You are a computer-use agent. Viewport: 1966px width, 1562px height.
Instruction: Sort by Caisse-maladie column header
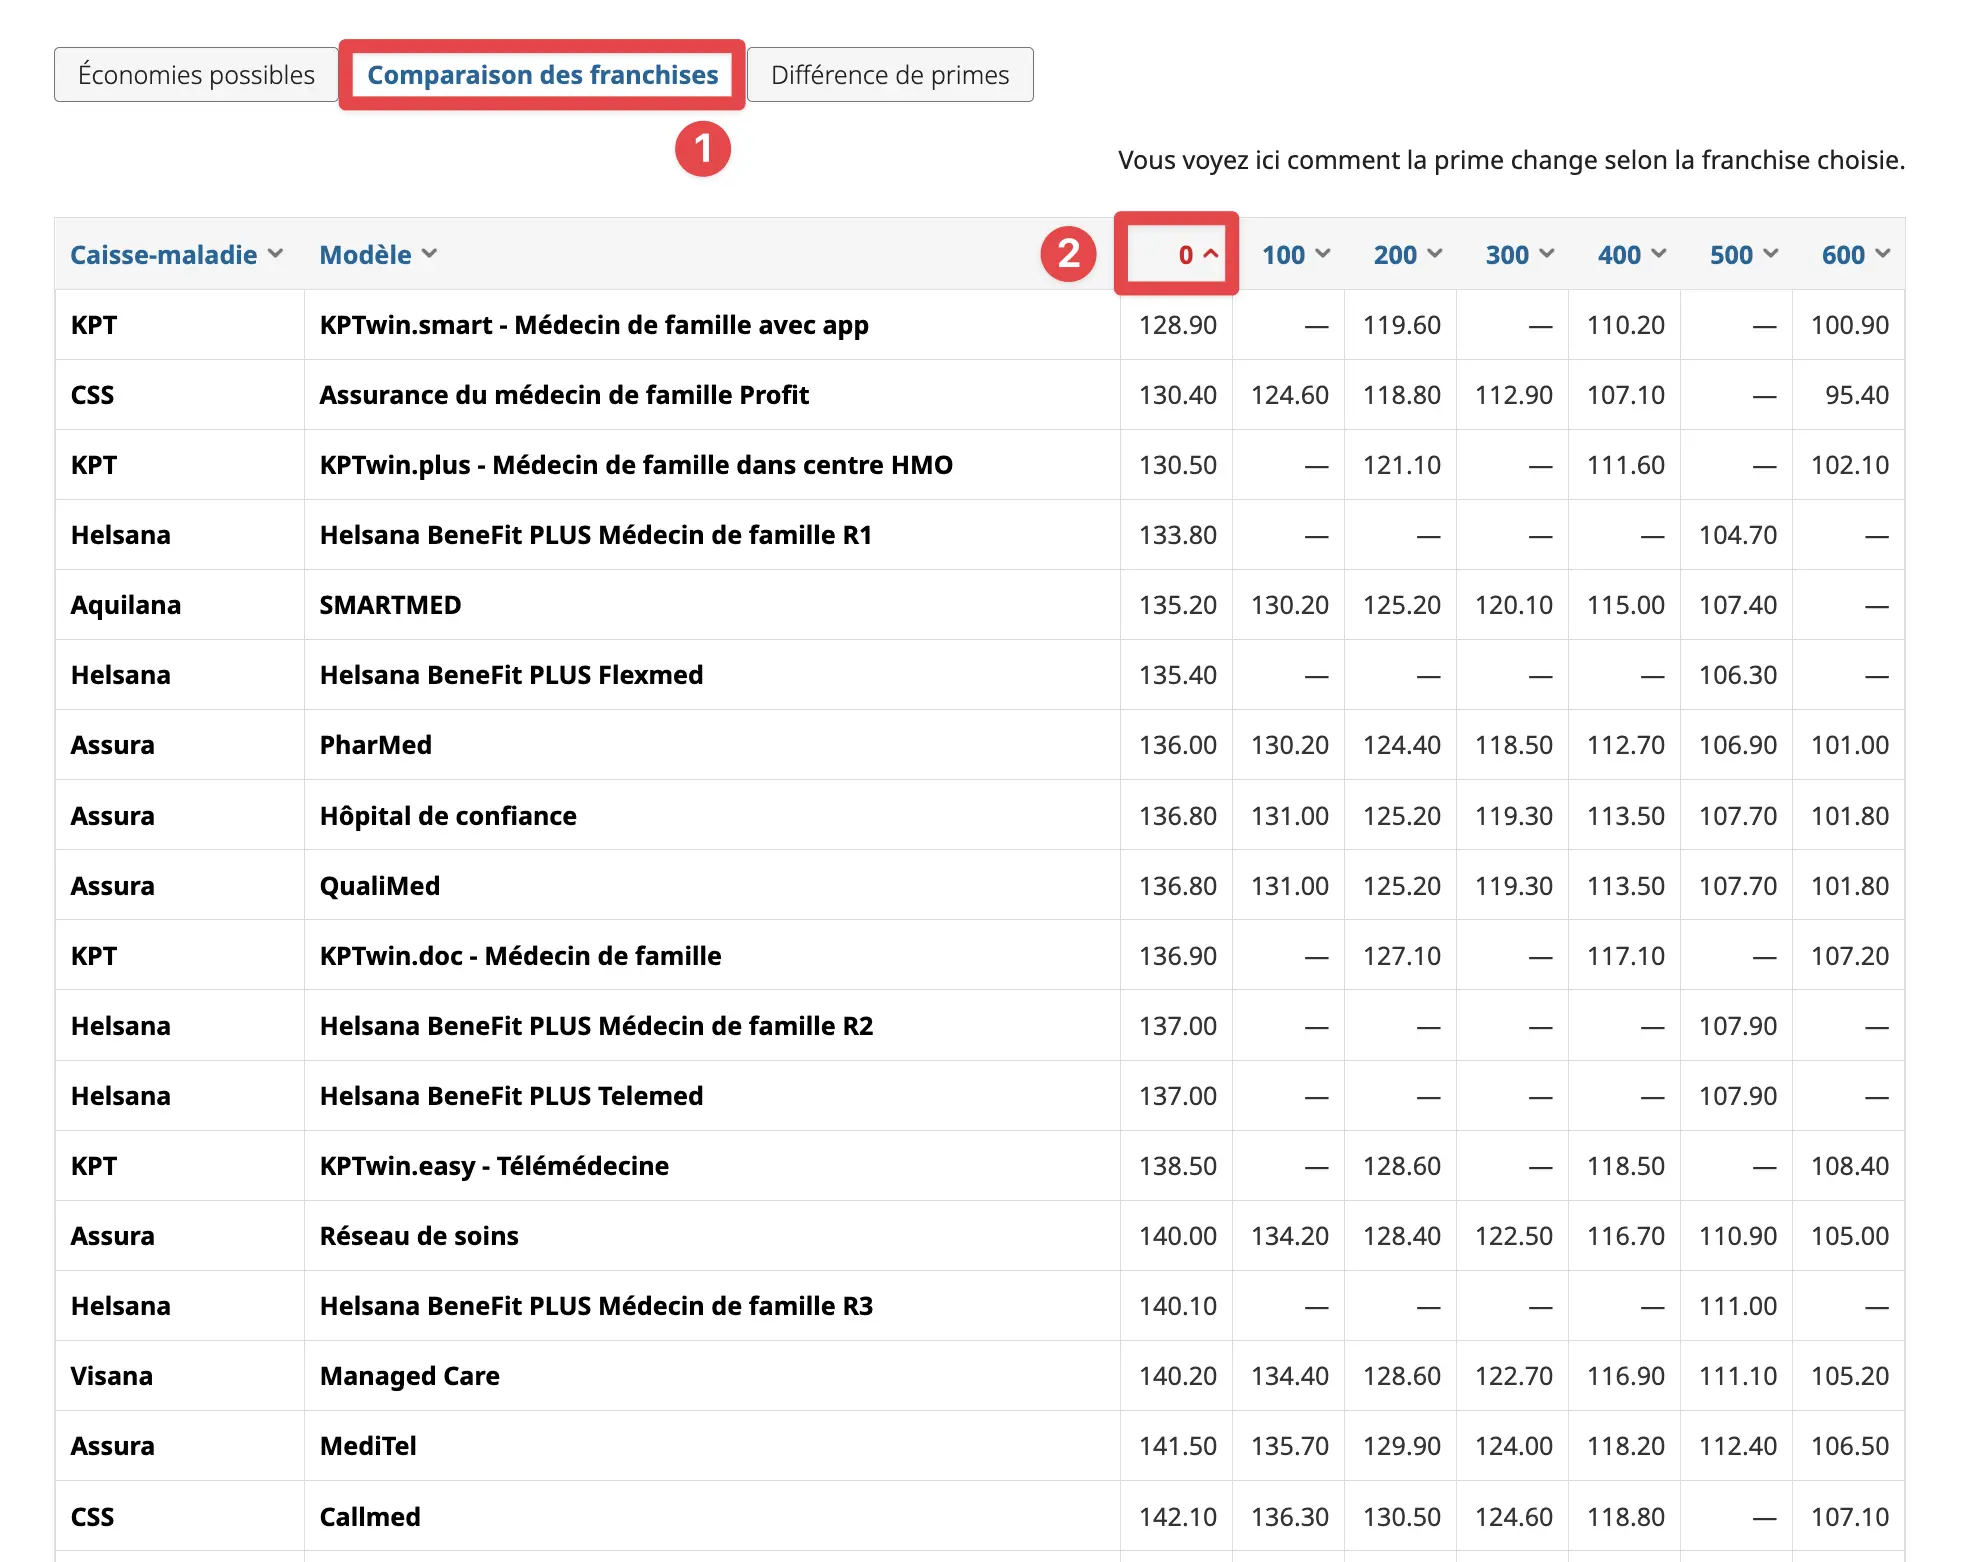click(x=176, y=255)
